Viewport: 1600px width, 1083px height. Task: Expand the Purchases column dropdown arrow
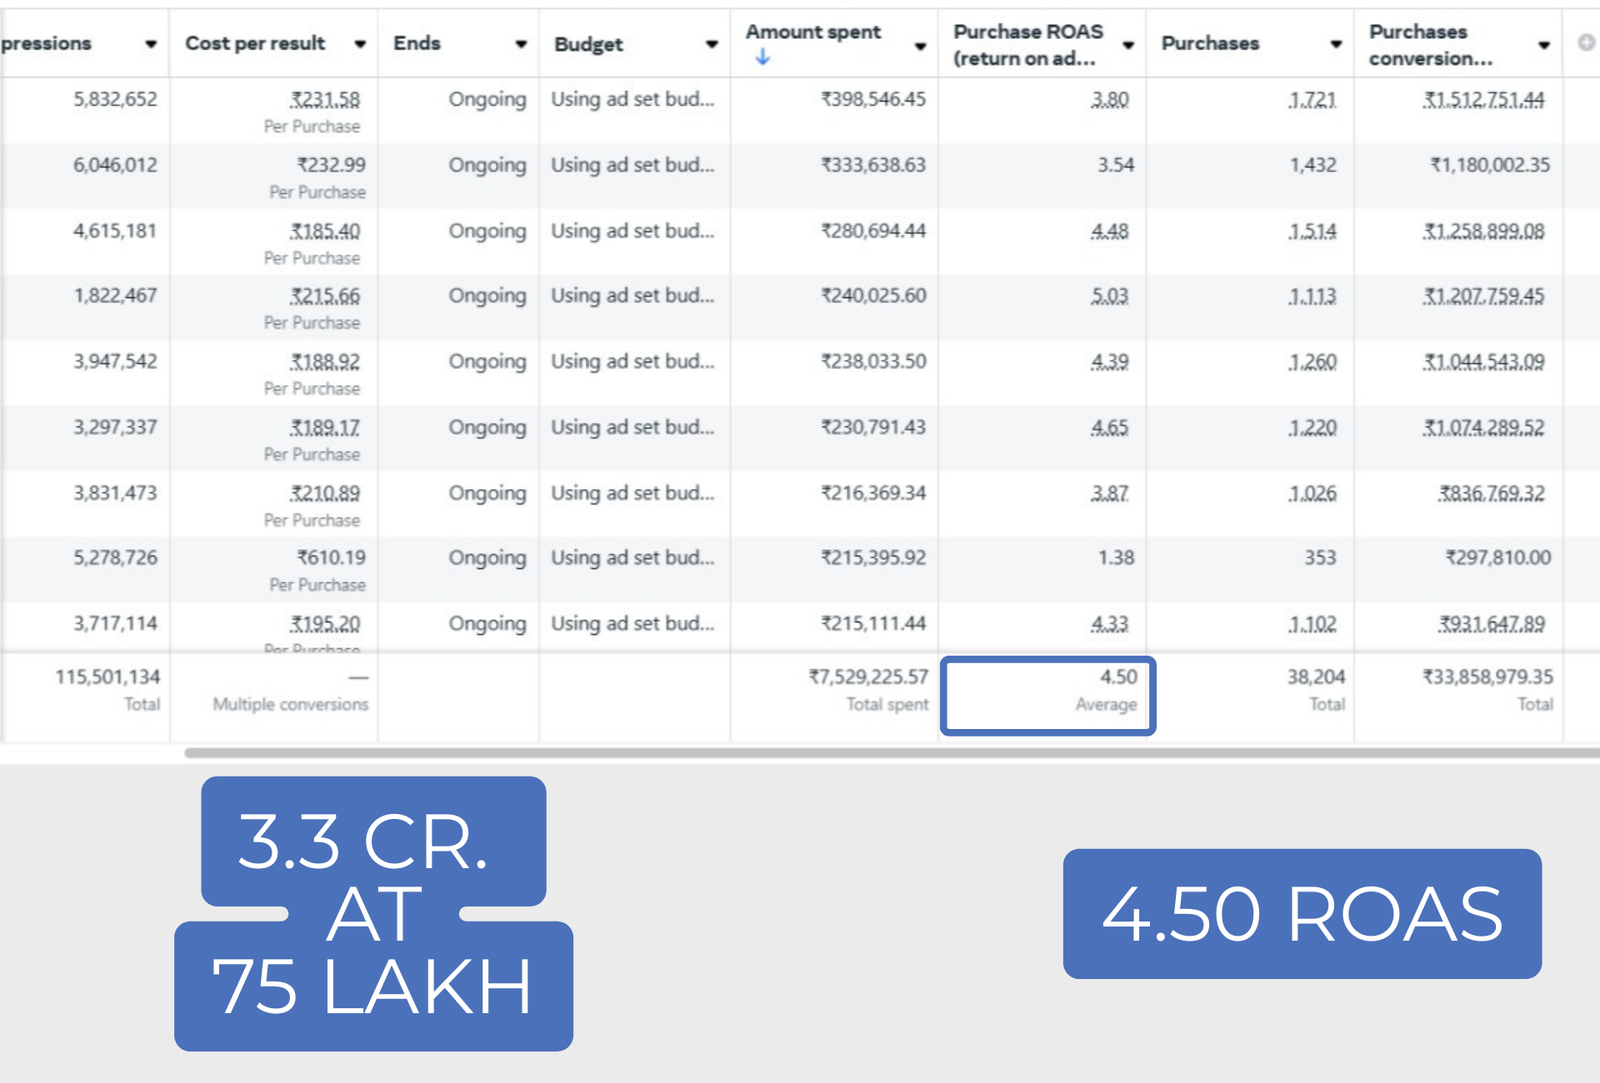[1336, 44]
